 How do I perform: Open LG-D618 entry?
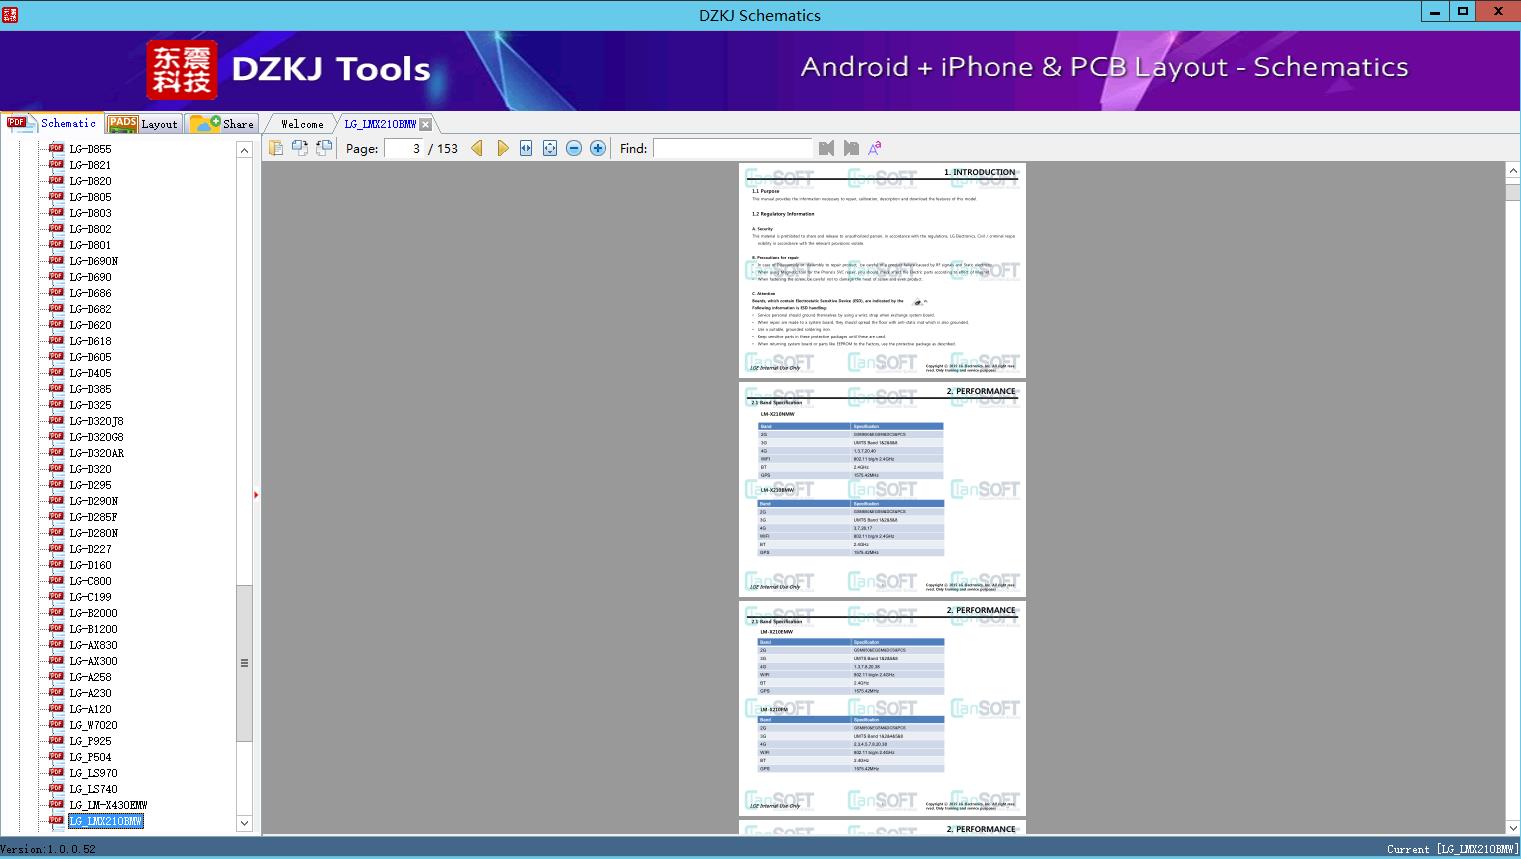click(x=90, y=341)
